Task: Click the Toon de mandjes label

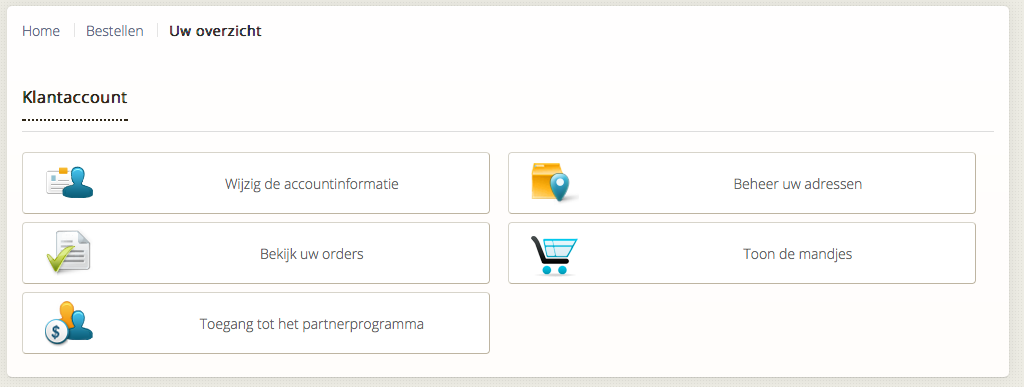Action: point(797,254)
